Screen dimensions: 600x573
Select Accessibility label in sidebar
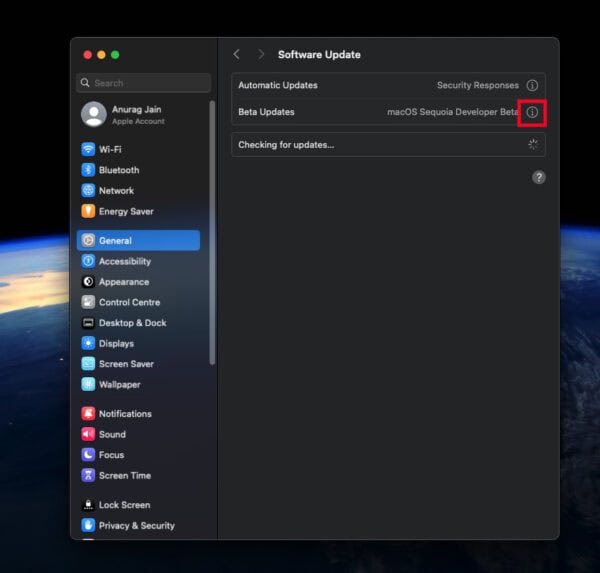pyautogui.click(x=125, y=261)
